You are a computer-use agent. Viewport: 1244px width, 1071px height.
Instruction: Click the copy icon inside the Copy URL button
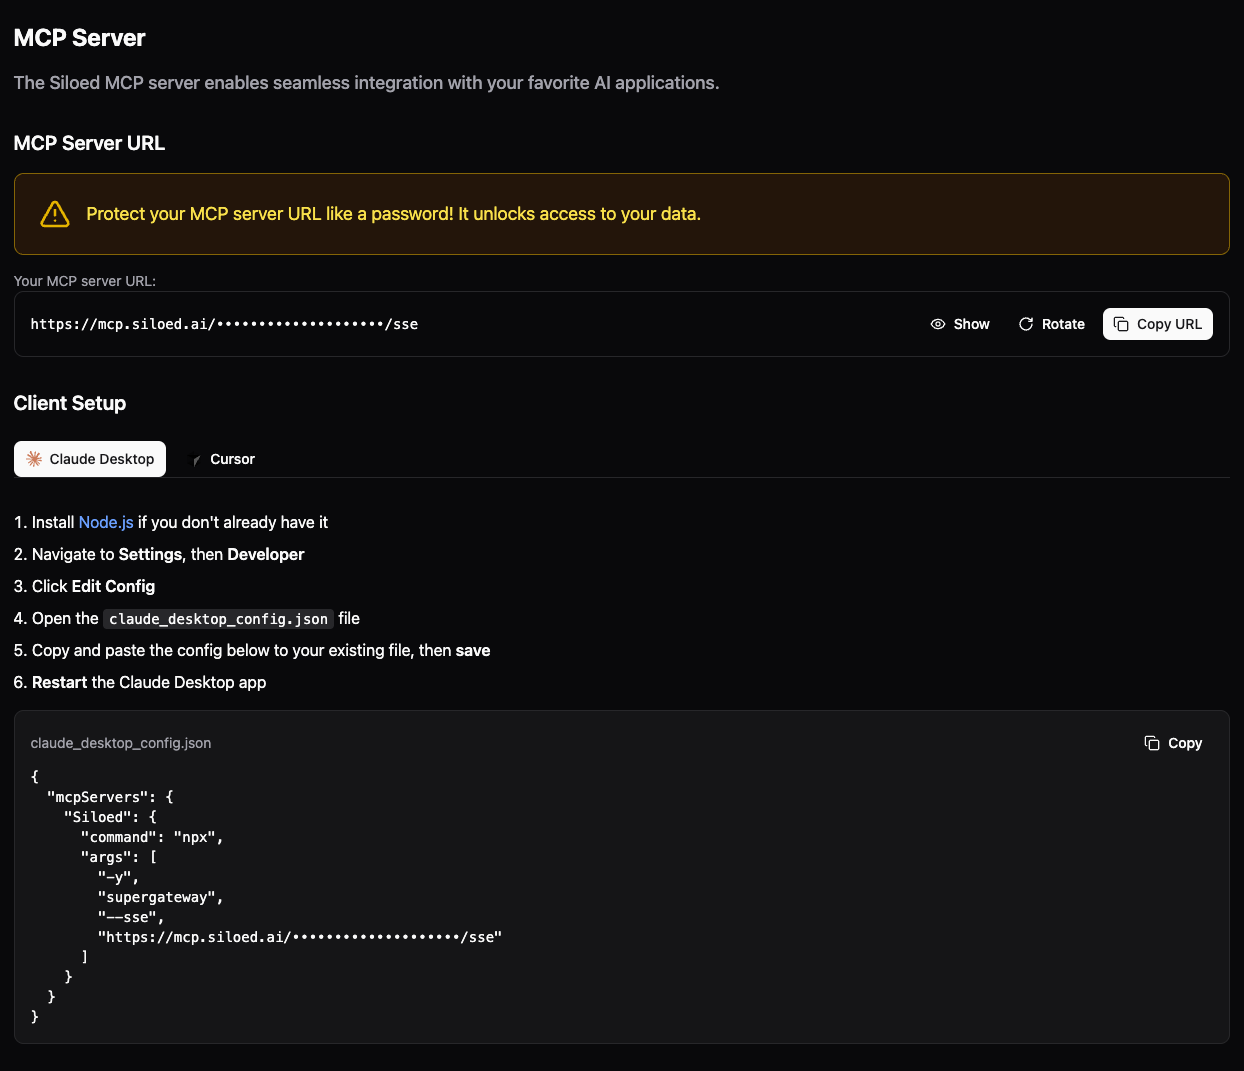(1121, 324)
